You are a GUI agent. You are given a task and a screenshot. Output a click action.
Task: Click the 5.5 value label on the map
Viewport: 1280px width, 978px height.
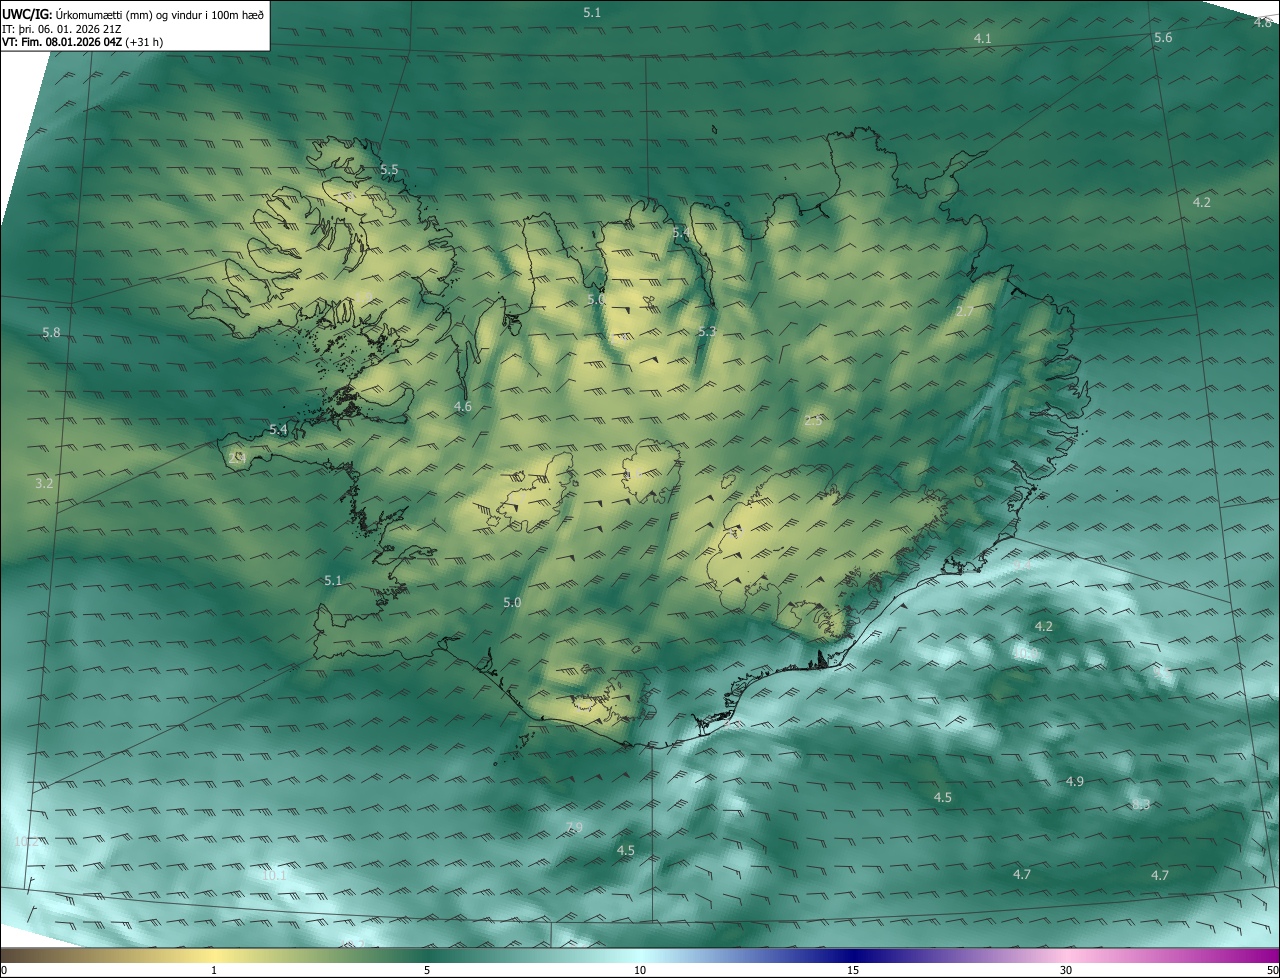coord(389,170)
